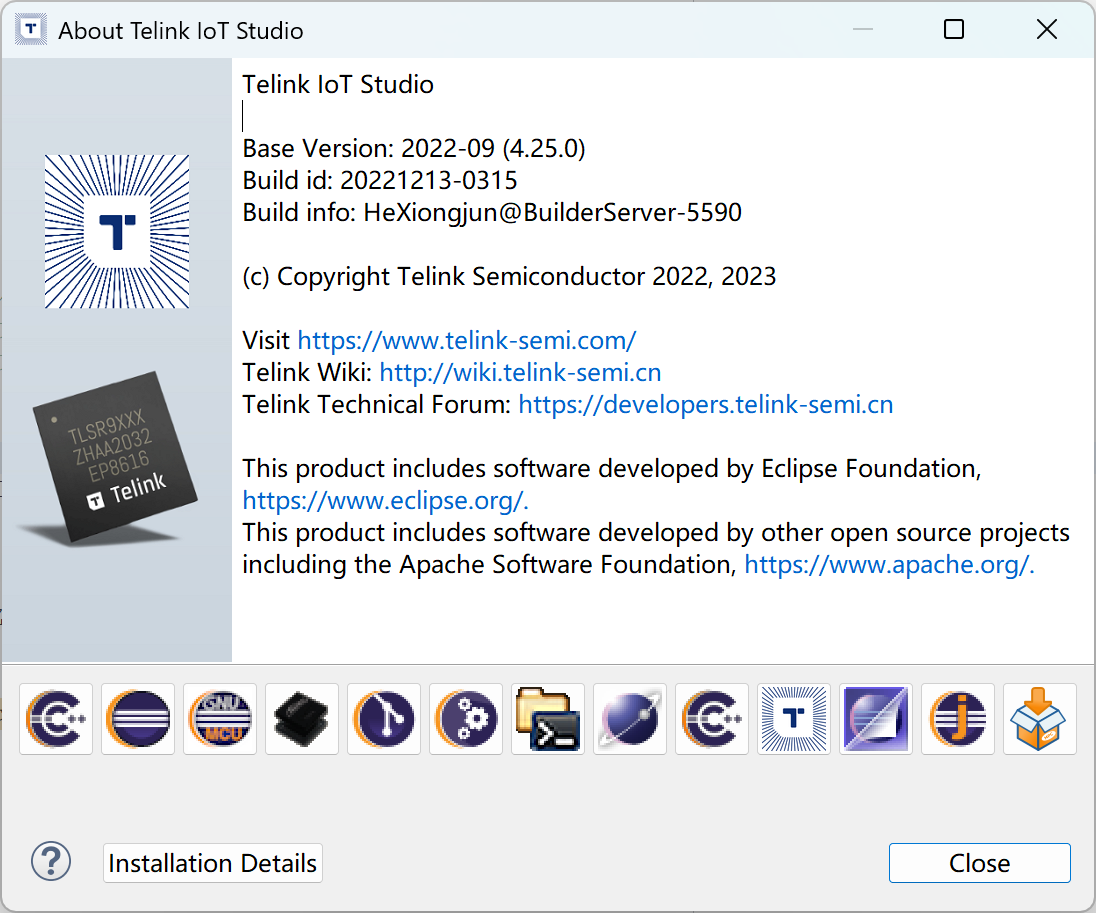Image resolution: width=1096 pixels, height=913 pixels.
Task: Select the Telink starburst feature icon in the icon row
Action: (794, 719)
